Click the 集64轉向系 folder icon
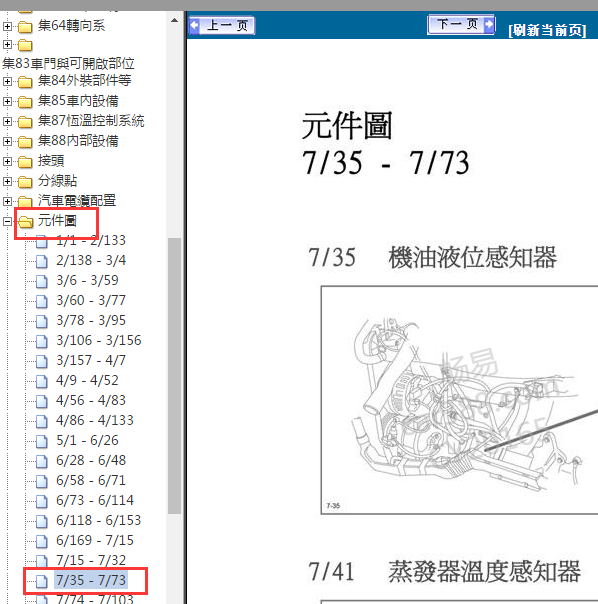Image resolution: width=598 pixels, height=604 pixels. [25, 27]
